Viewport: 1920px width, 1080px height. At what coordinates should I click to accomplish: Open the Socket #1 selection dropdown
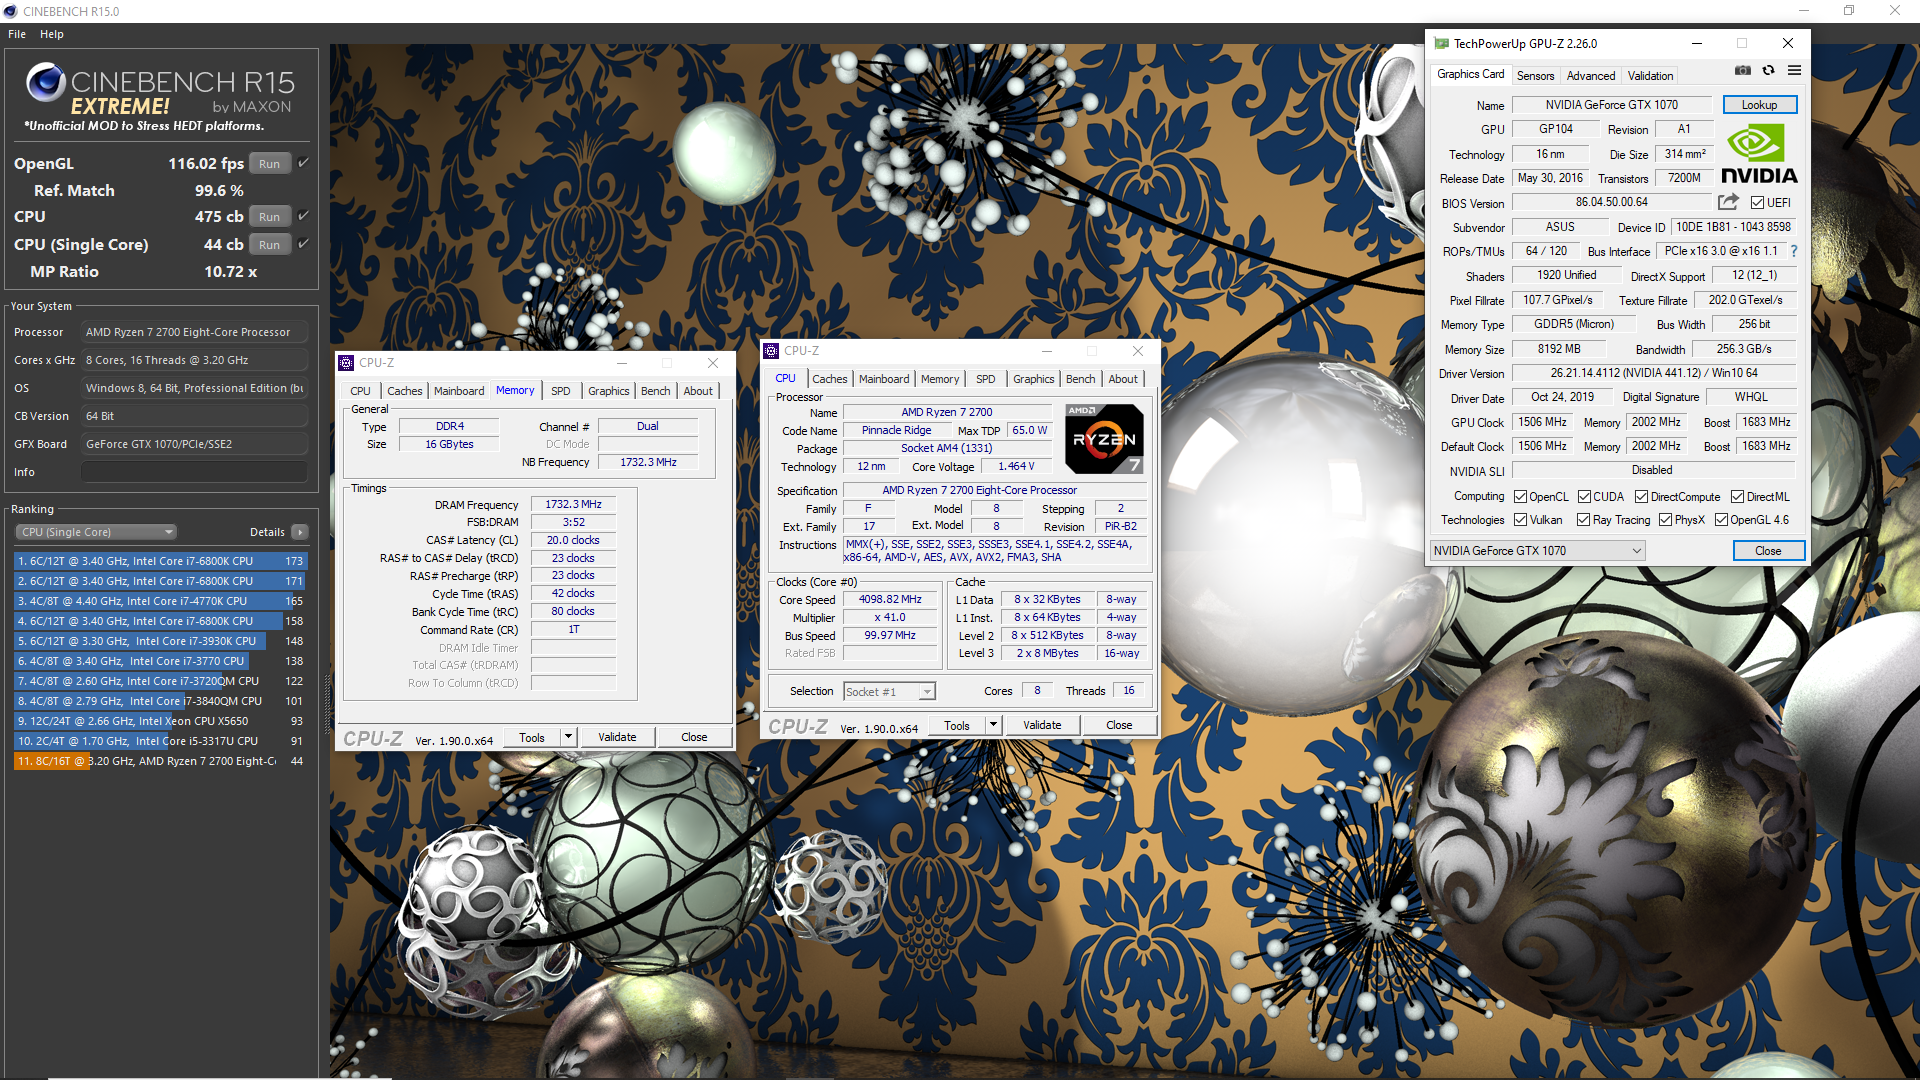tap(889, 692)
